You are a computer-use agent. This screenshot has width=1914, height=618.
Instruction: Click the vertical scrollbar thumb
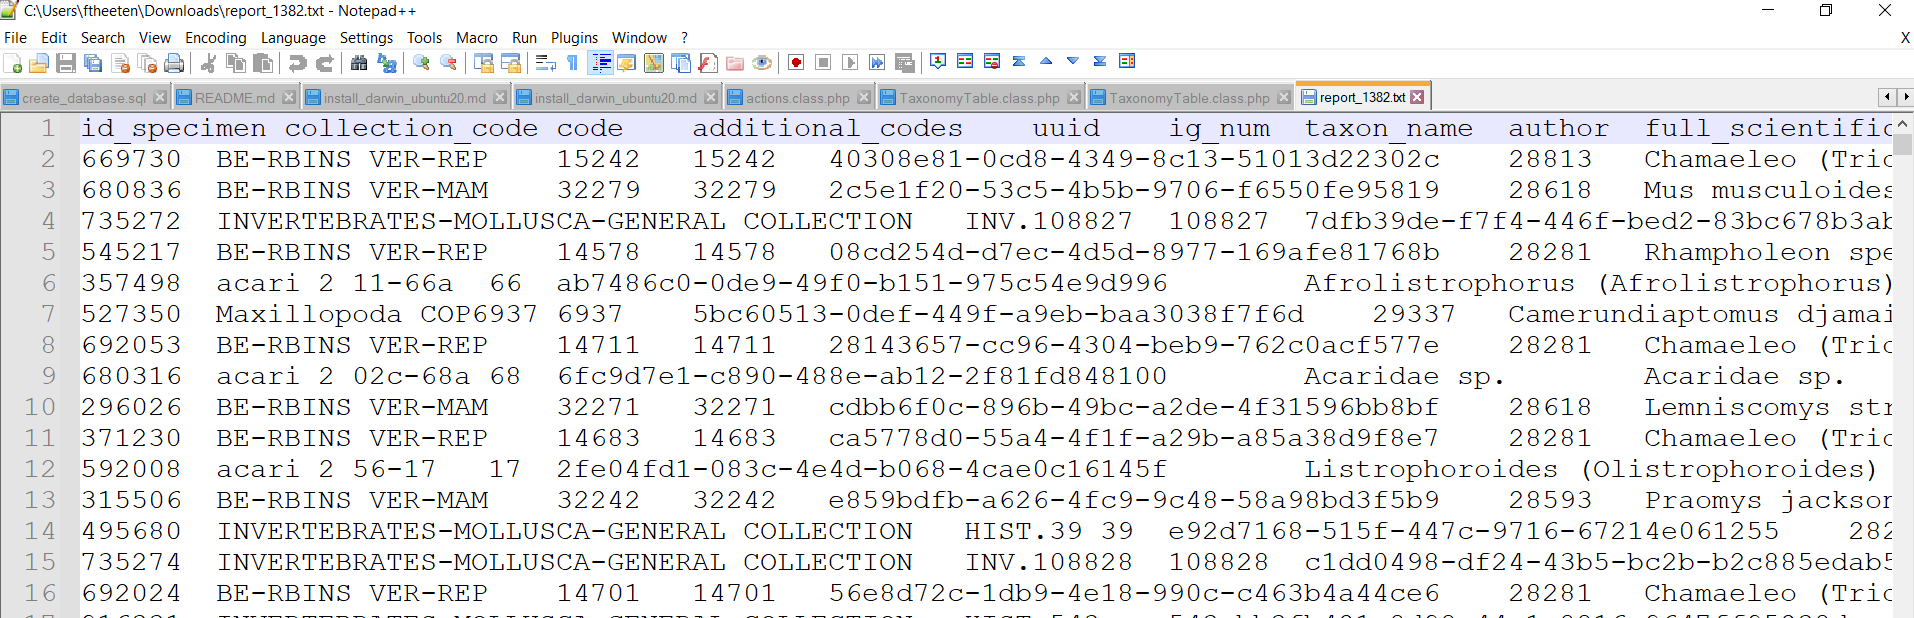[x=1903, y=145]
